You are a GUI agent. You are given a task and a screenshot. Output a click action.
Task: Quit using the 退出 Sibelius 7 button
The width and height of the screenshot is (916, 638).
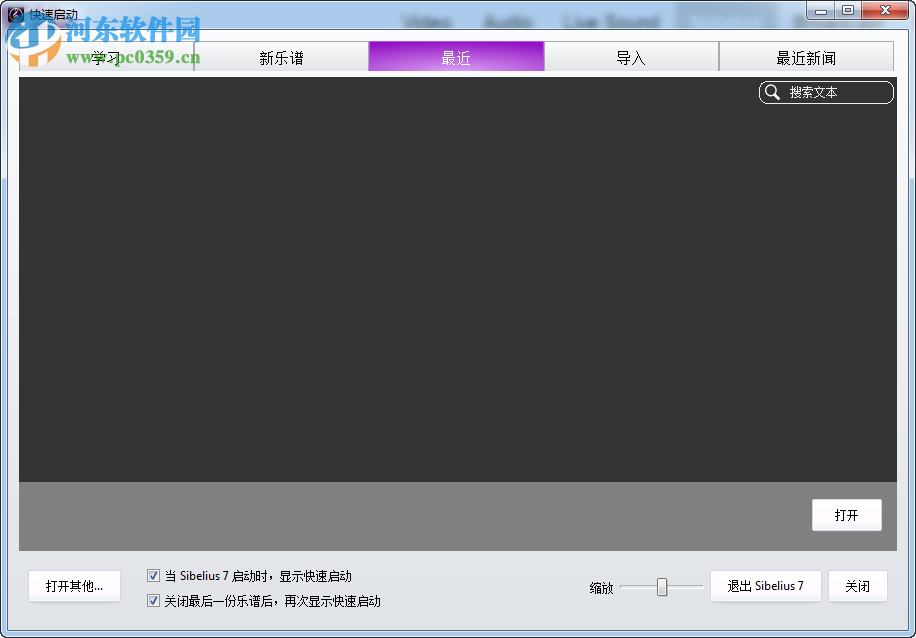(x=765, y=586)
